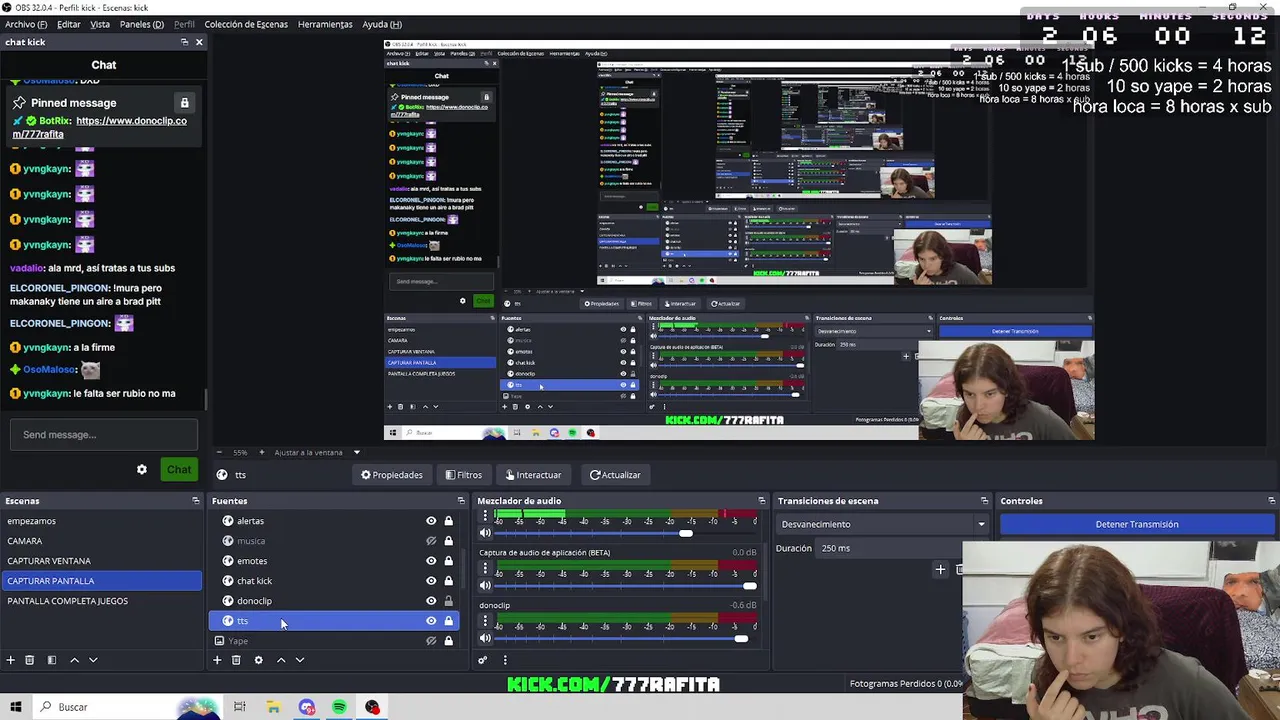Image resolution: width=1280 pixels, height=720 pixels.
Task: Unlock the emotes source
Action: [448, 561]
